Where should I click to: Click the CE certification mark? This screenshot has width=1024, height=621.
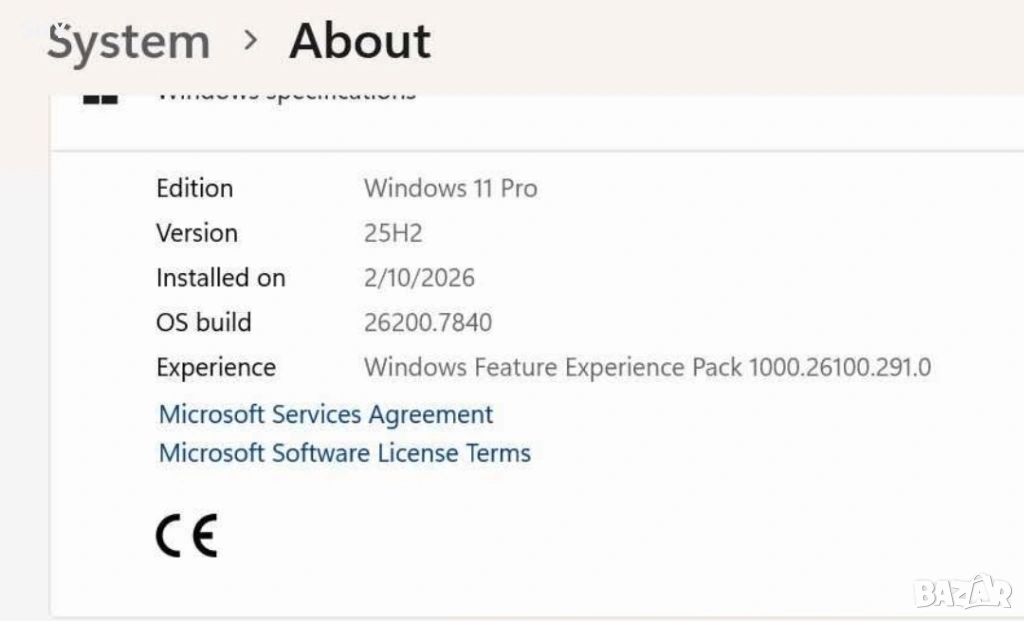187,537
